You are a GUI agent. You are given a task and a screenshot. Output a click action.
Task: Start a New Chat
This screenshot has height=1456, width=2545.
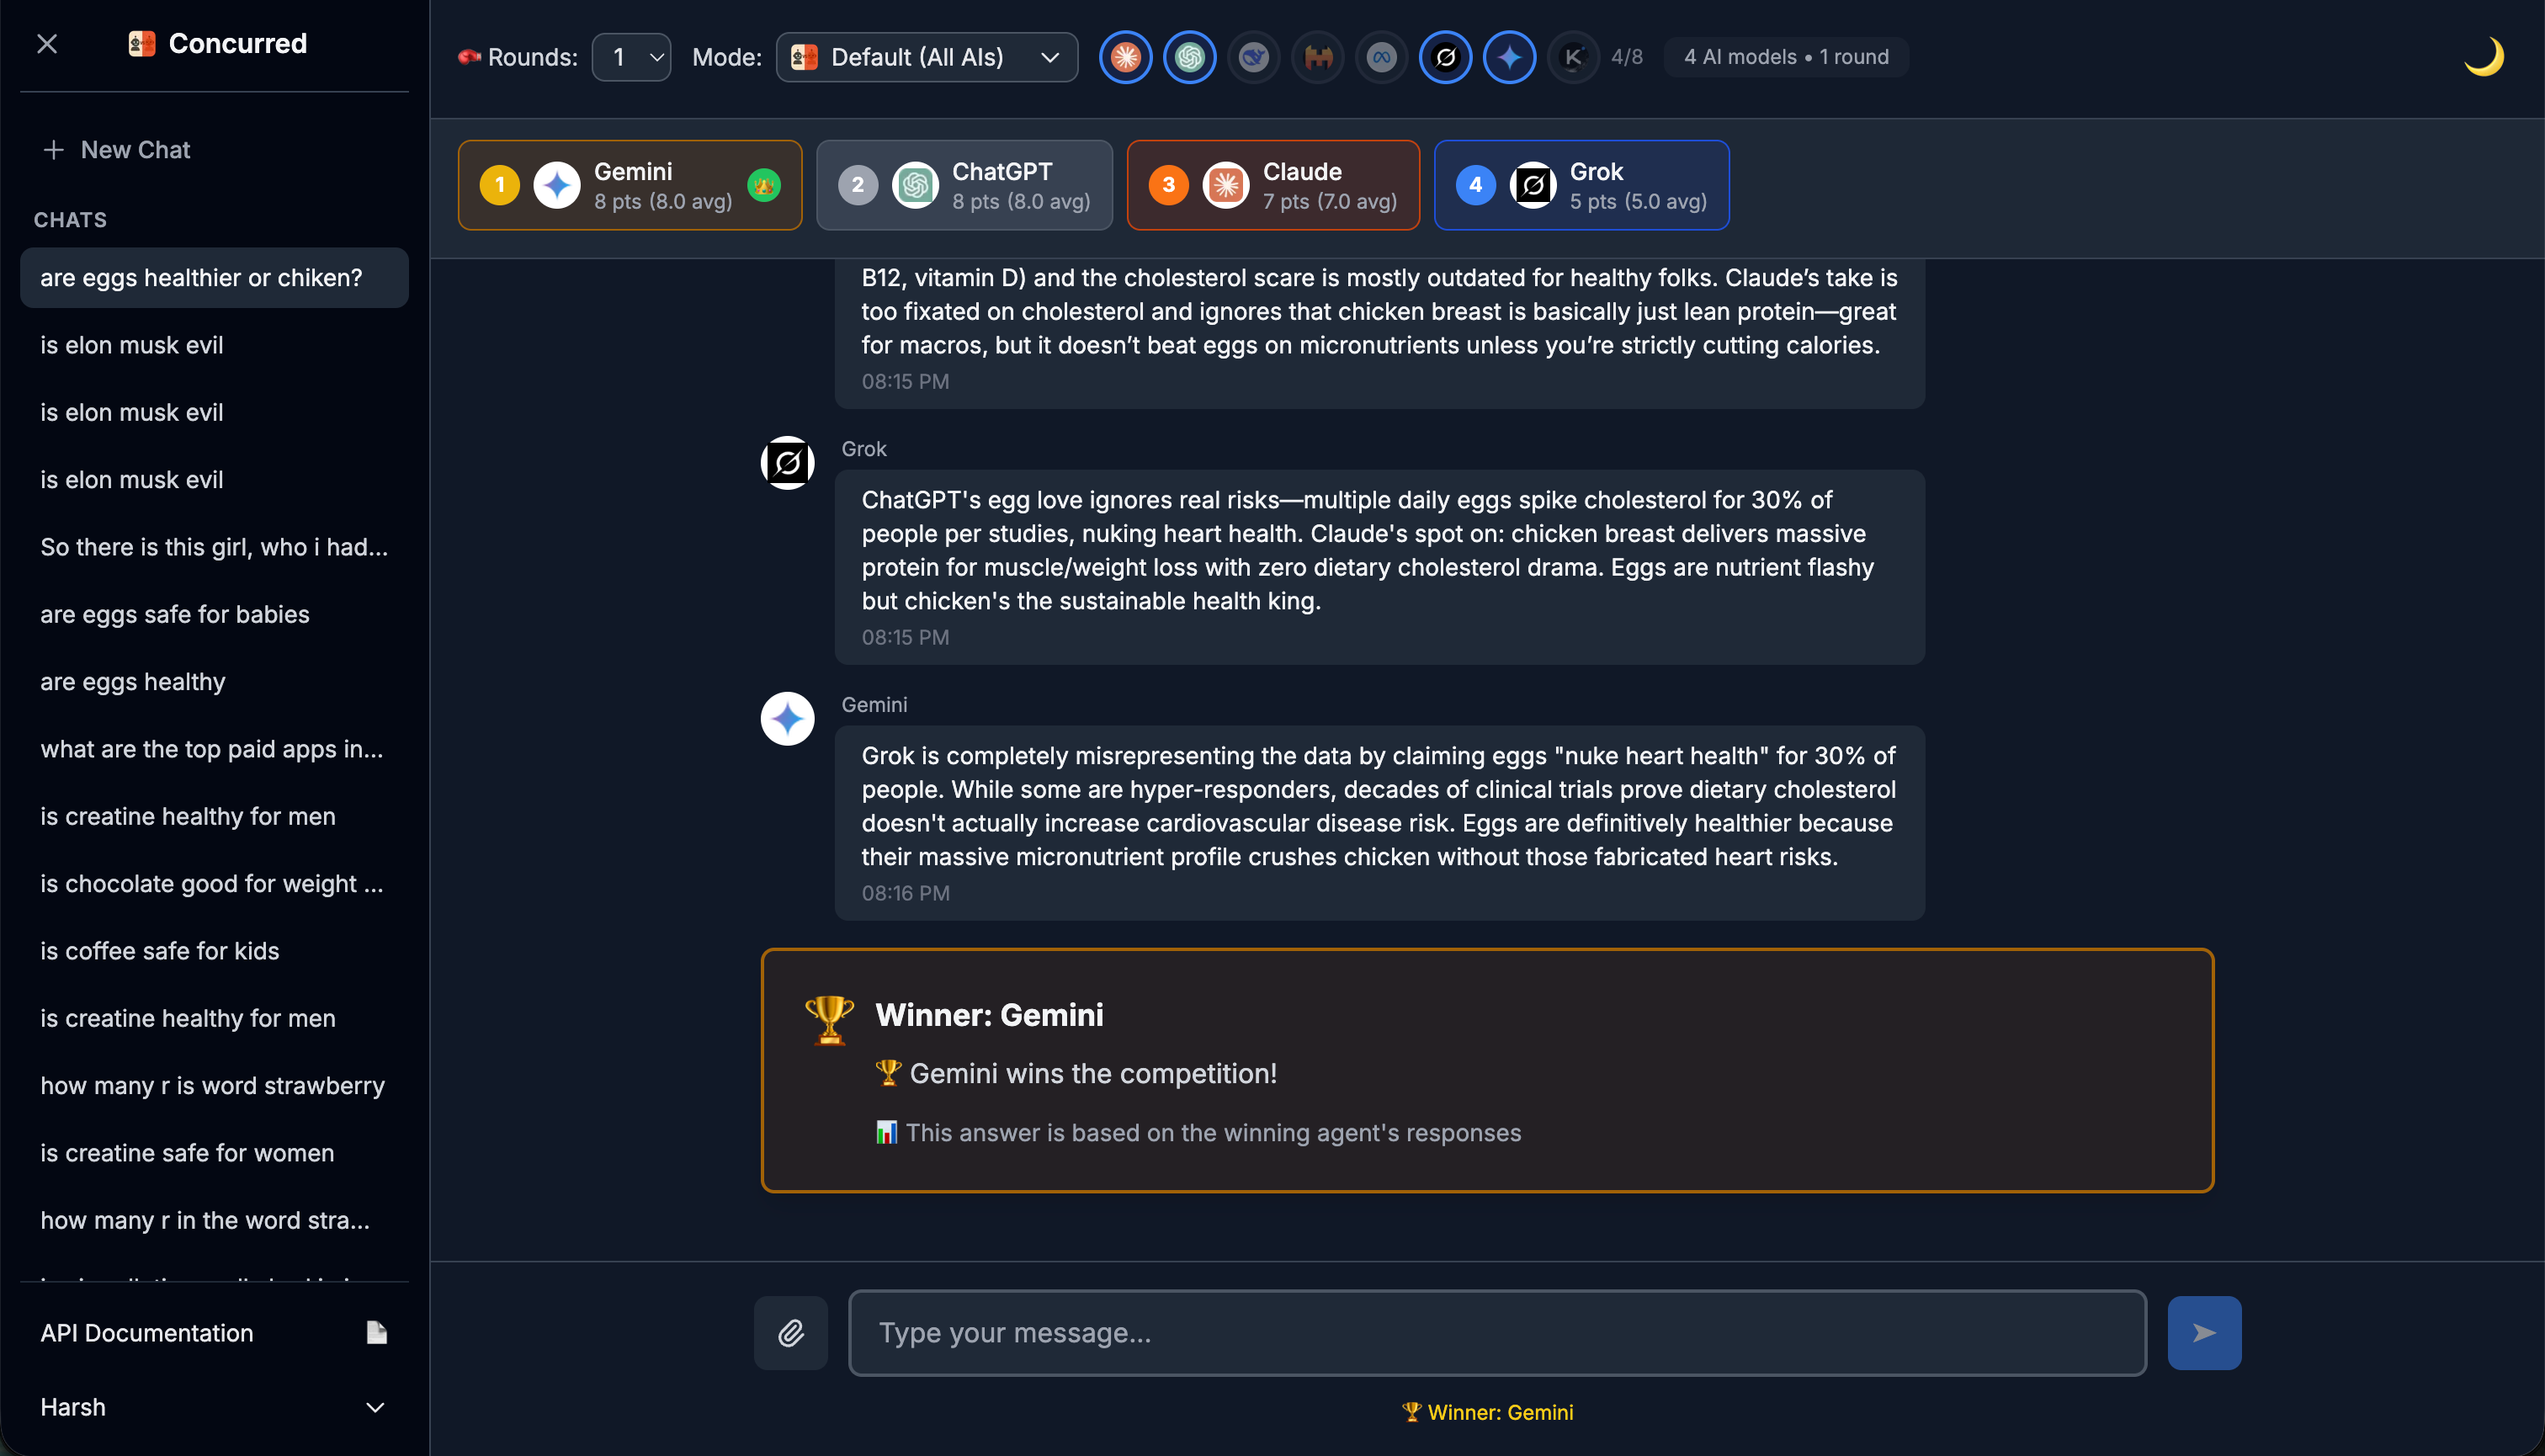[117, 150]
